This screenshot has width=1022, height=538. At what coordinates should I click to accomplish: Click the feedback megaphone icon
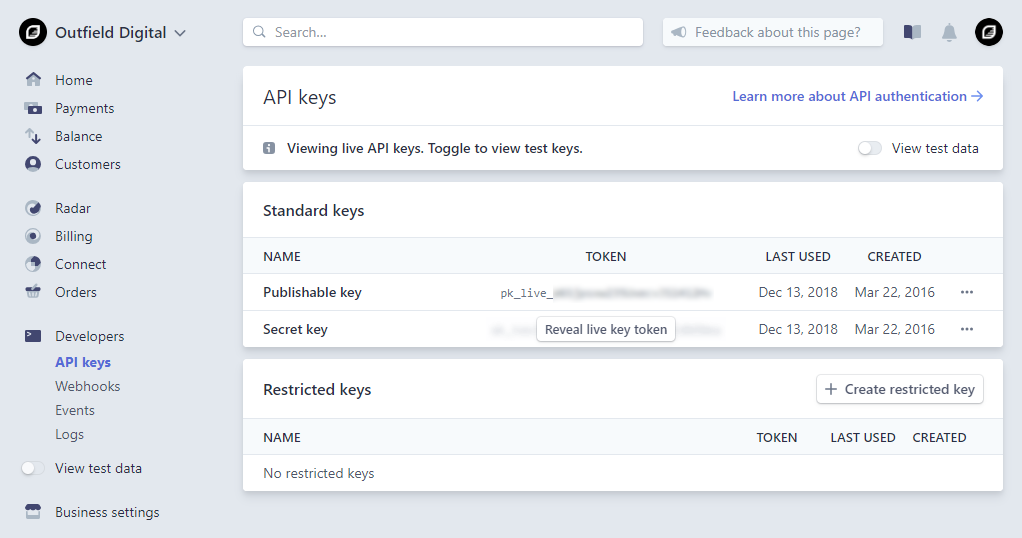click(x=679, y=32)
